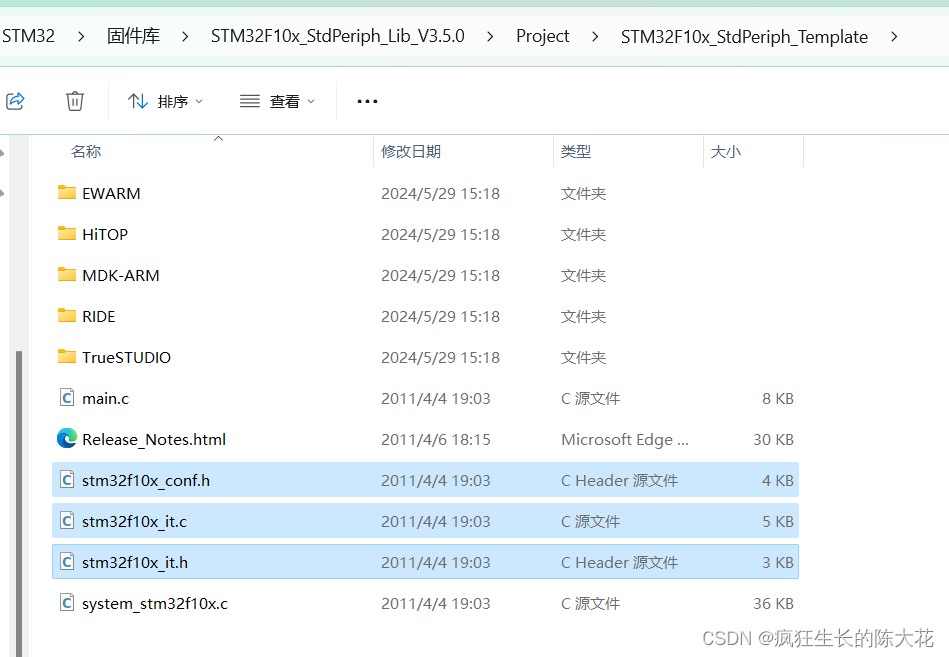Click the Share icon in toolbar

pyautogui.click(x=15, y=100)
